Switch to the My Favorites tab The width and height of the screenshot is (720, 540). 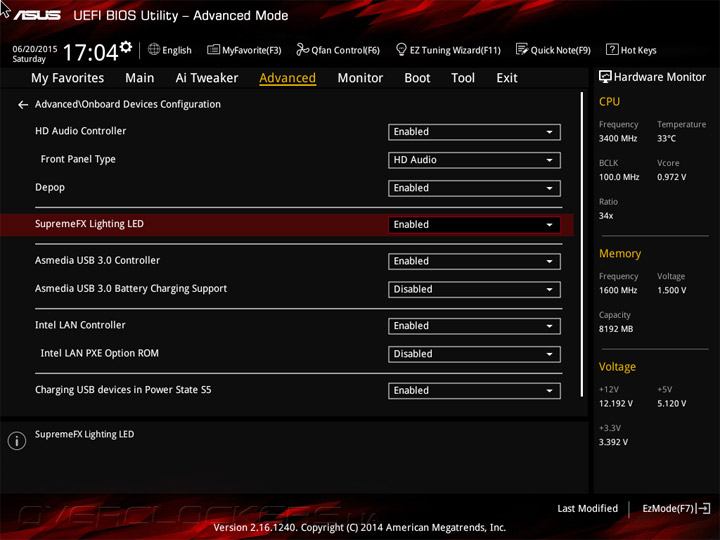click(x=68, y=78)
